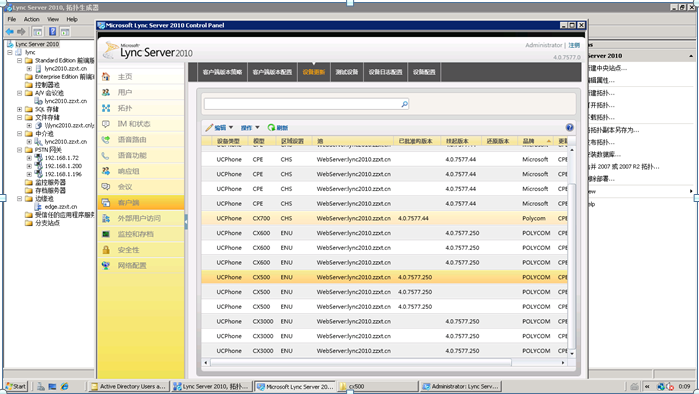
Task: Select the CX700 CHS Polycom device row
Action: [385, 218]
